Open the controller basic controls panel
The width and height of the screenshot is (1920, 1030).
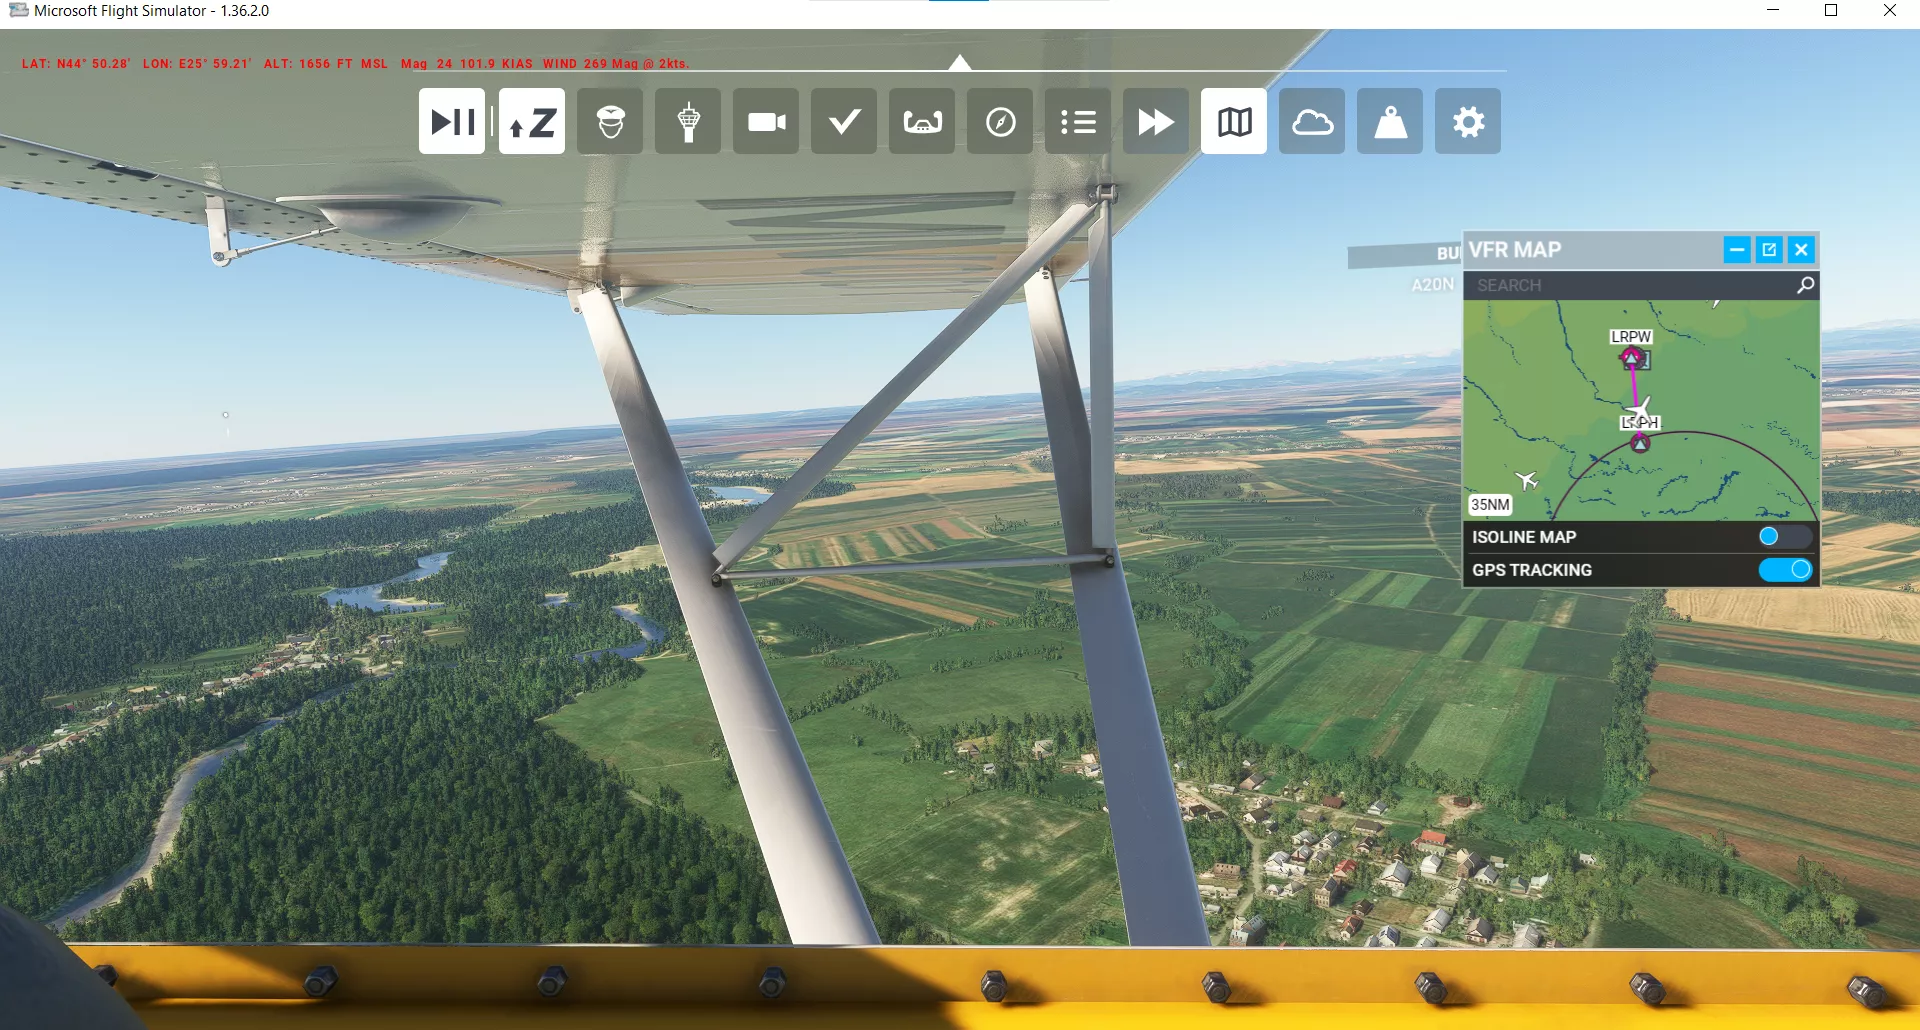point(922,121)
